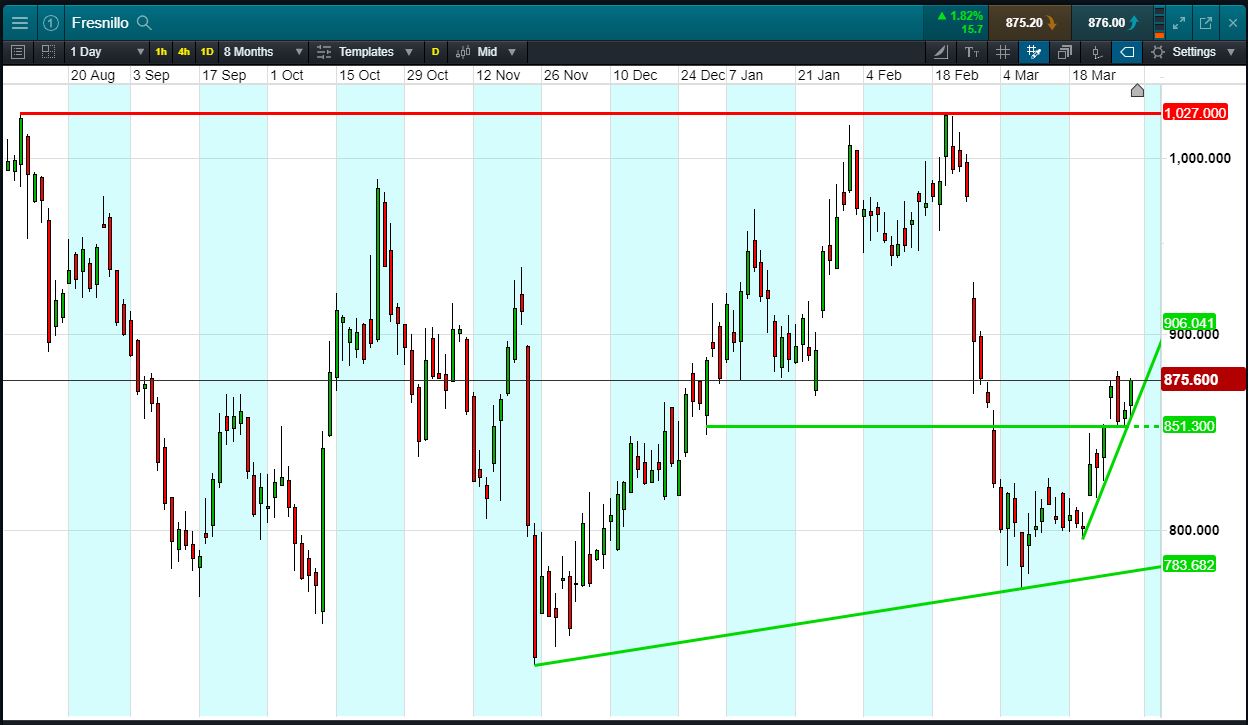Click the candlestick order icon
The image size is (1248, 725).
1097,51
